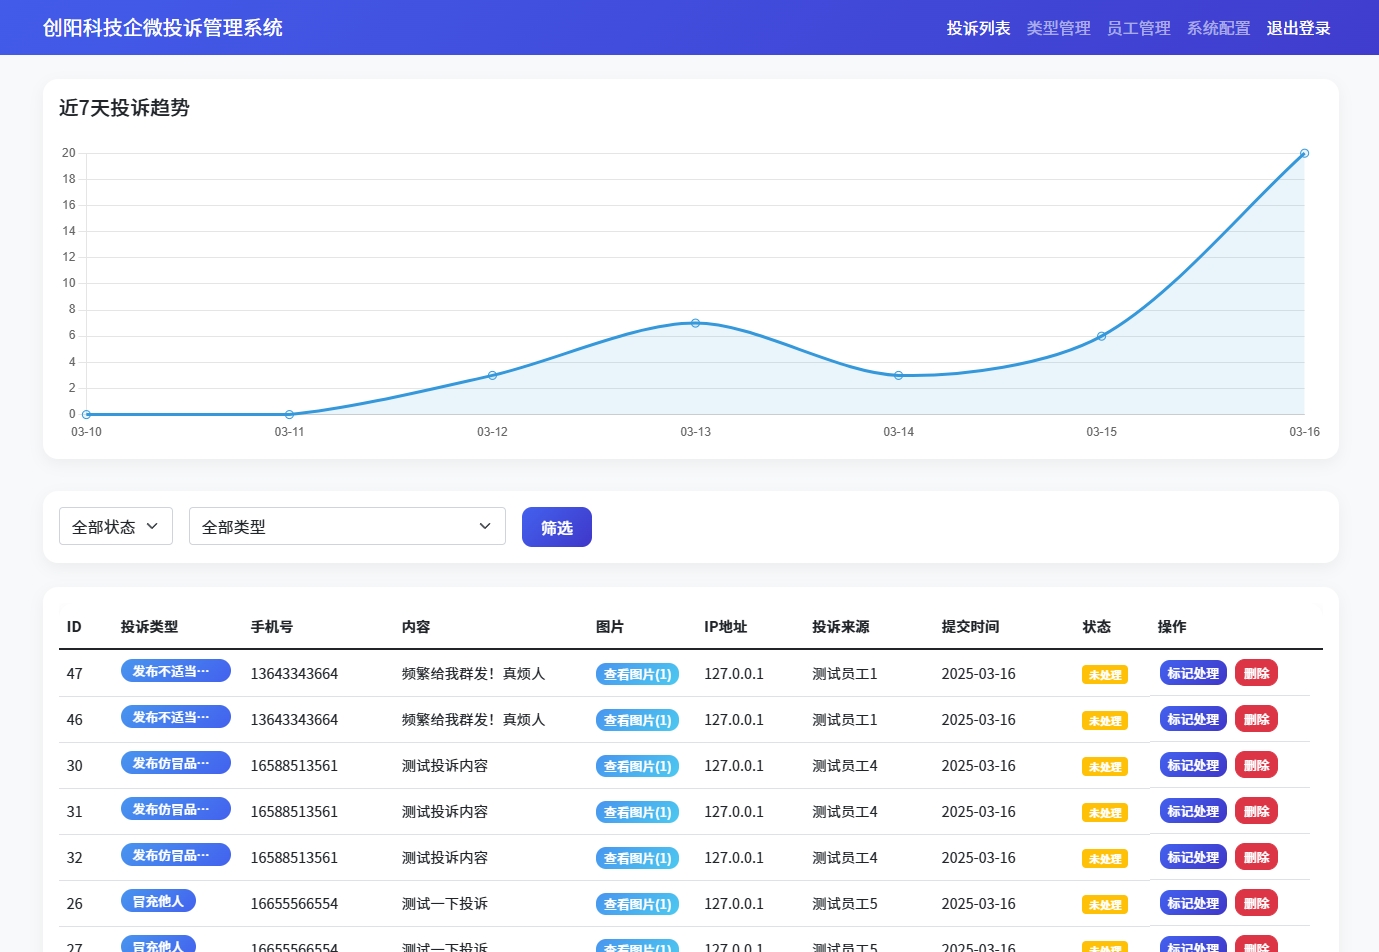Delete complaint ID 32

point(1256,857)
